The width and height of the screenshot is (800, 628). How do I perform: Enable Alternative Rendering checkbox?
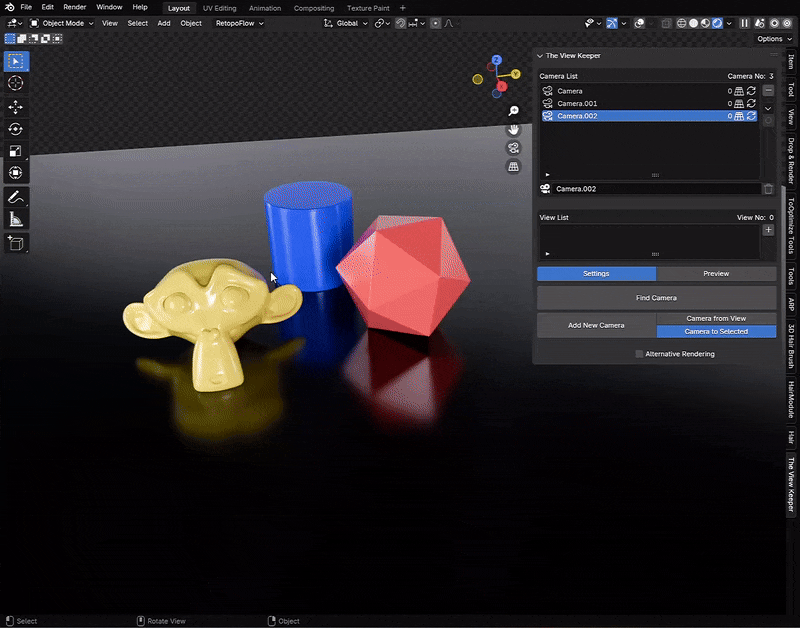(x=639, y=354)
